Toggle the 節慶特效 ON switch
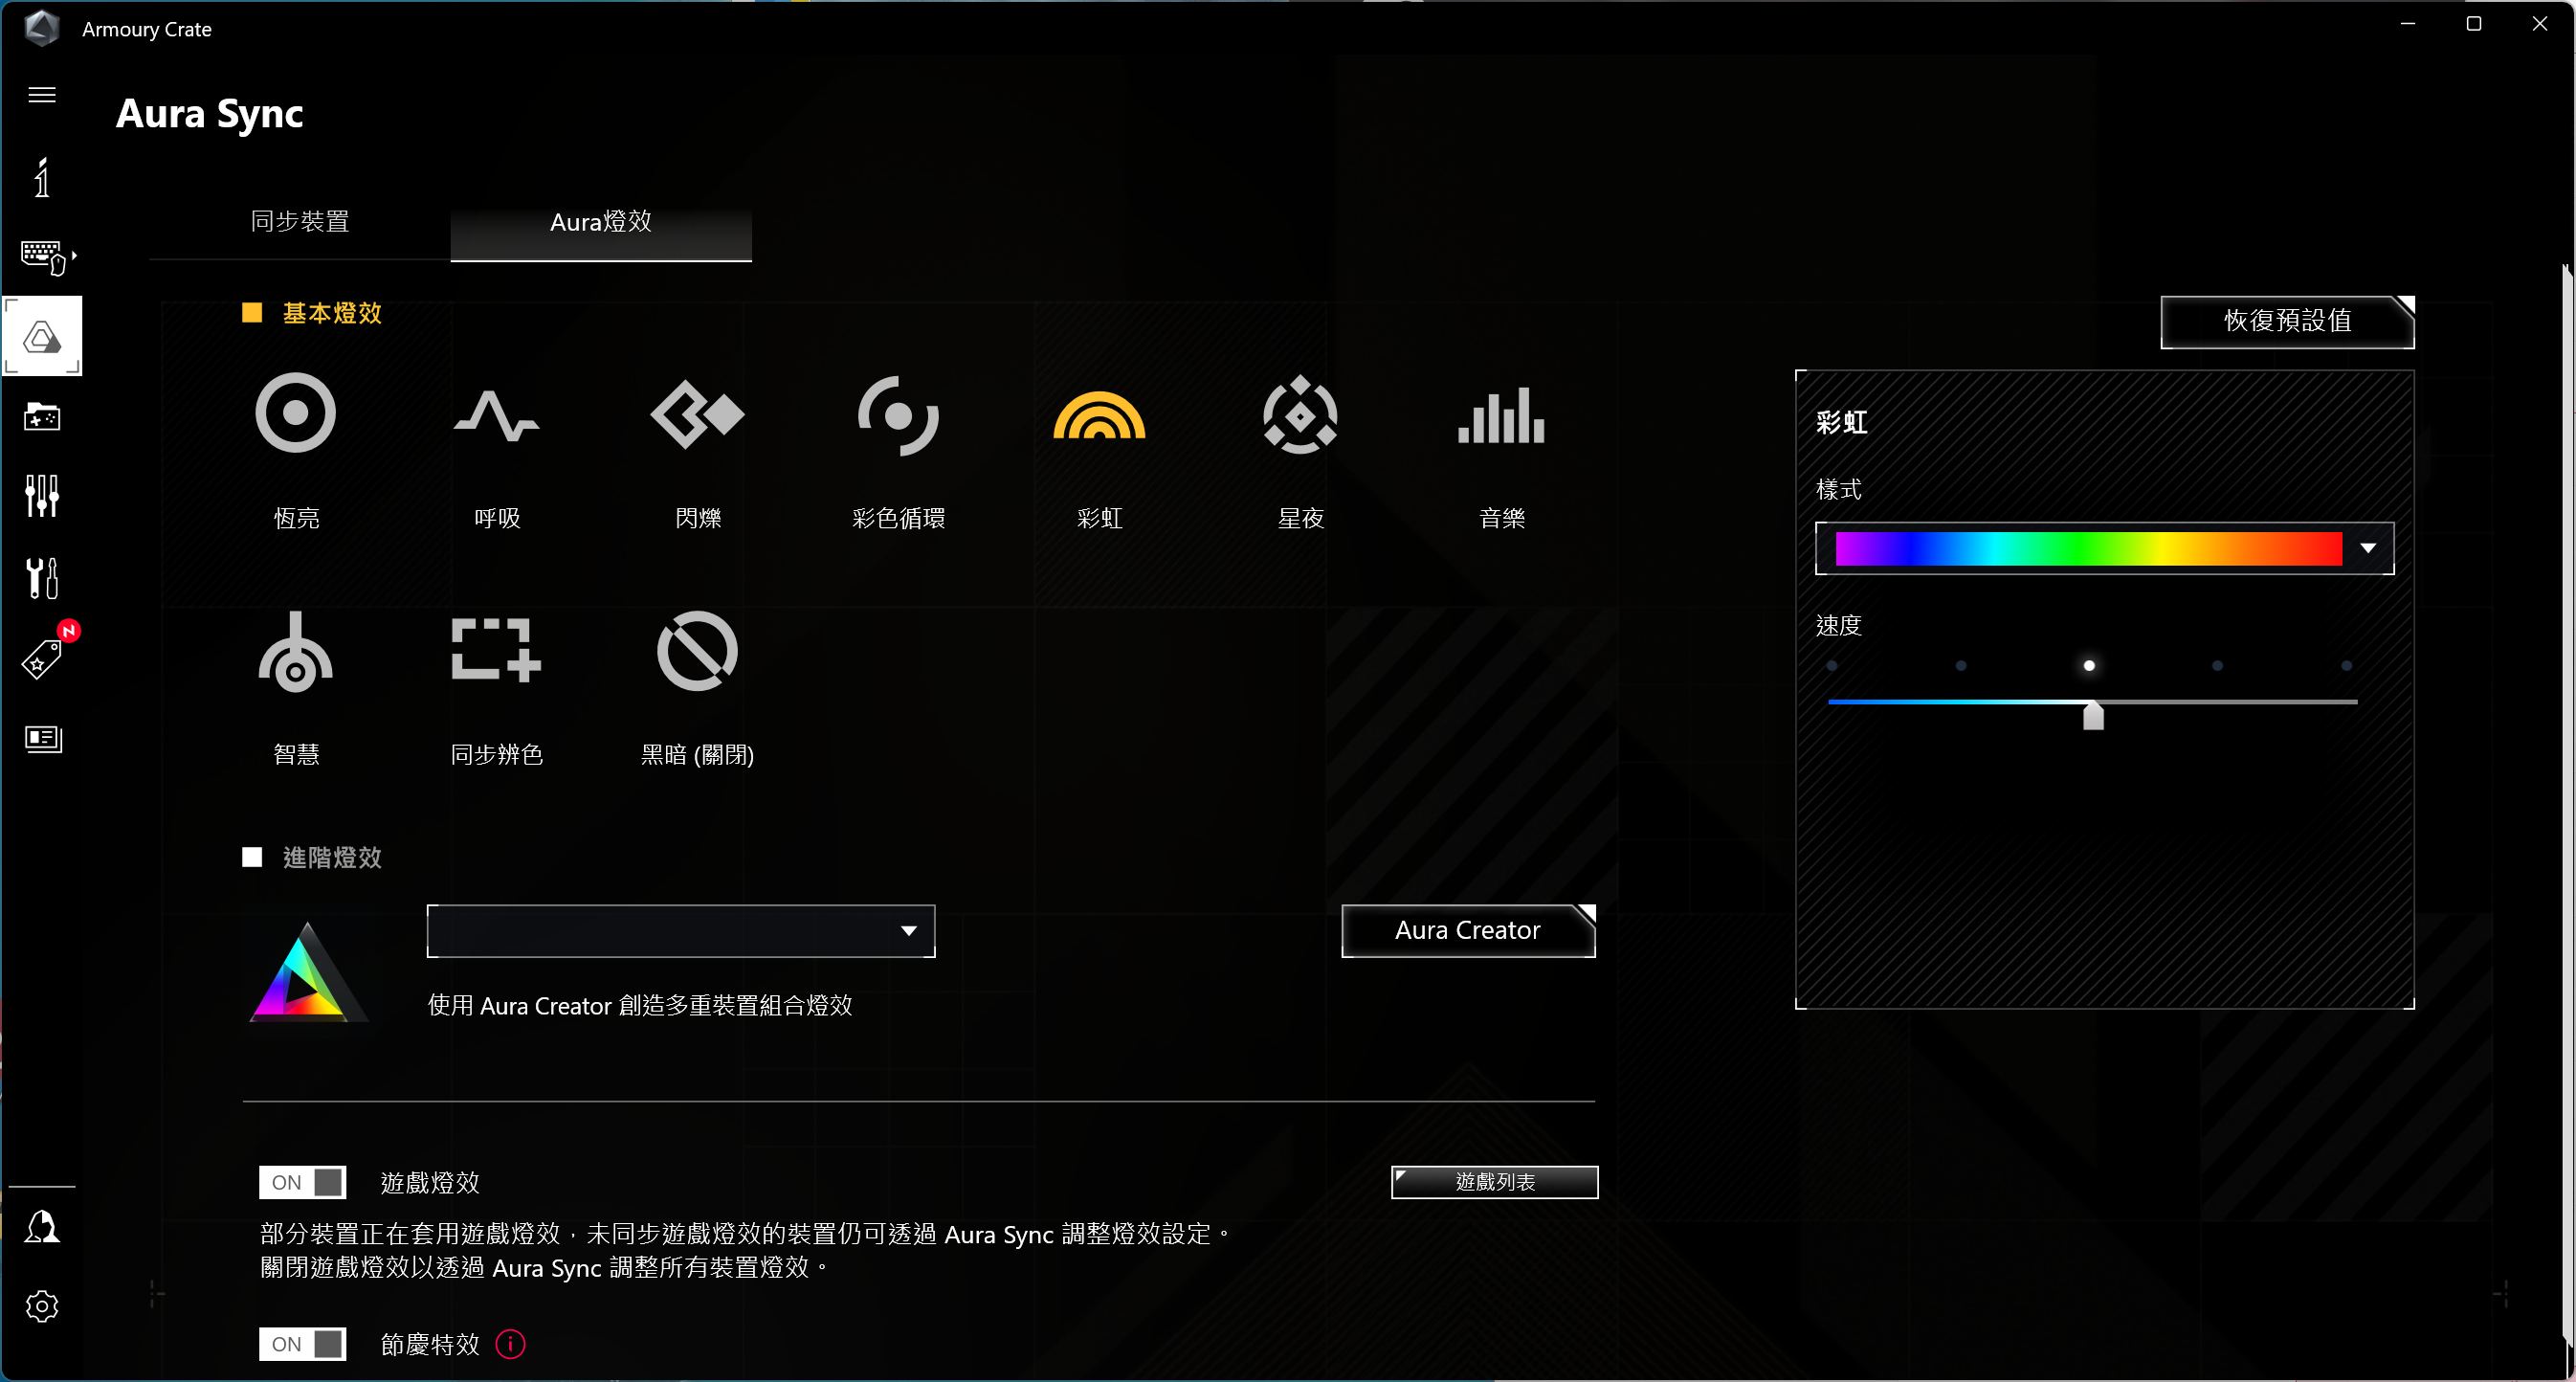This screenshot has width=2576, height=1382. click(302, 1344)
